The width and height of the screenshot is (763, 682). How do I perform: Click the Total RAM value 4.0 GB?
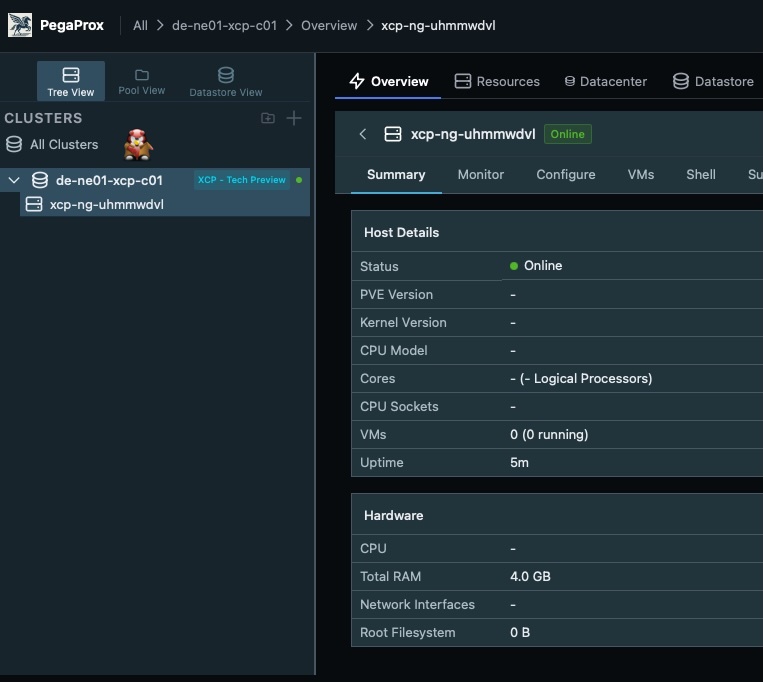(x=530, y=576)
